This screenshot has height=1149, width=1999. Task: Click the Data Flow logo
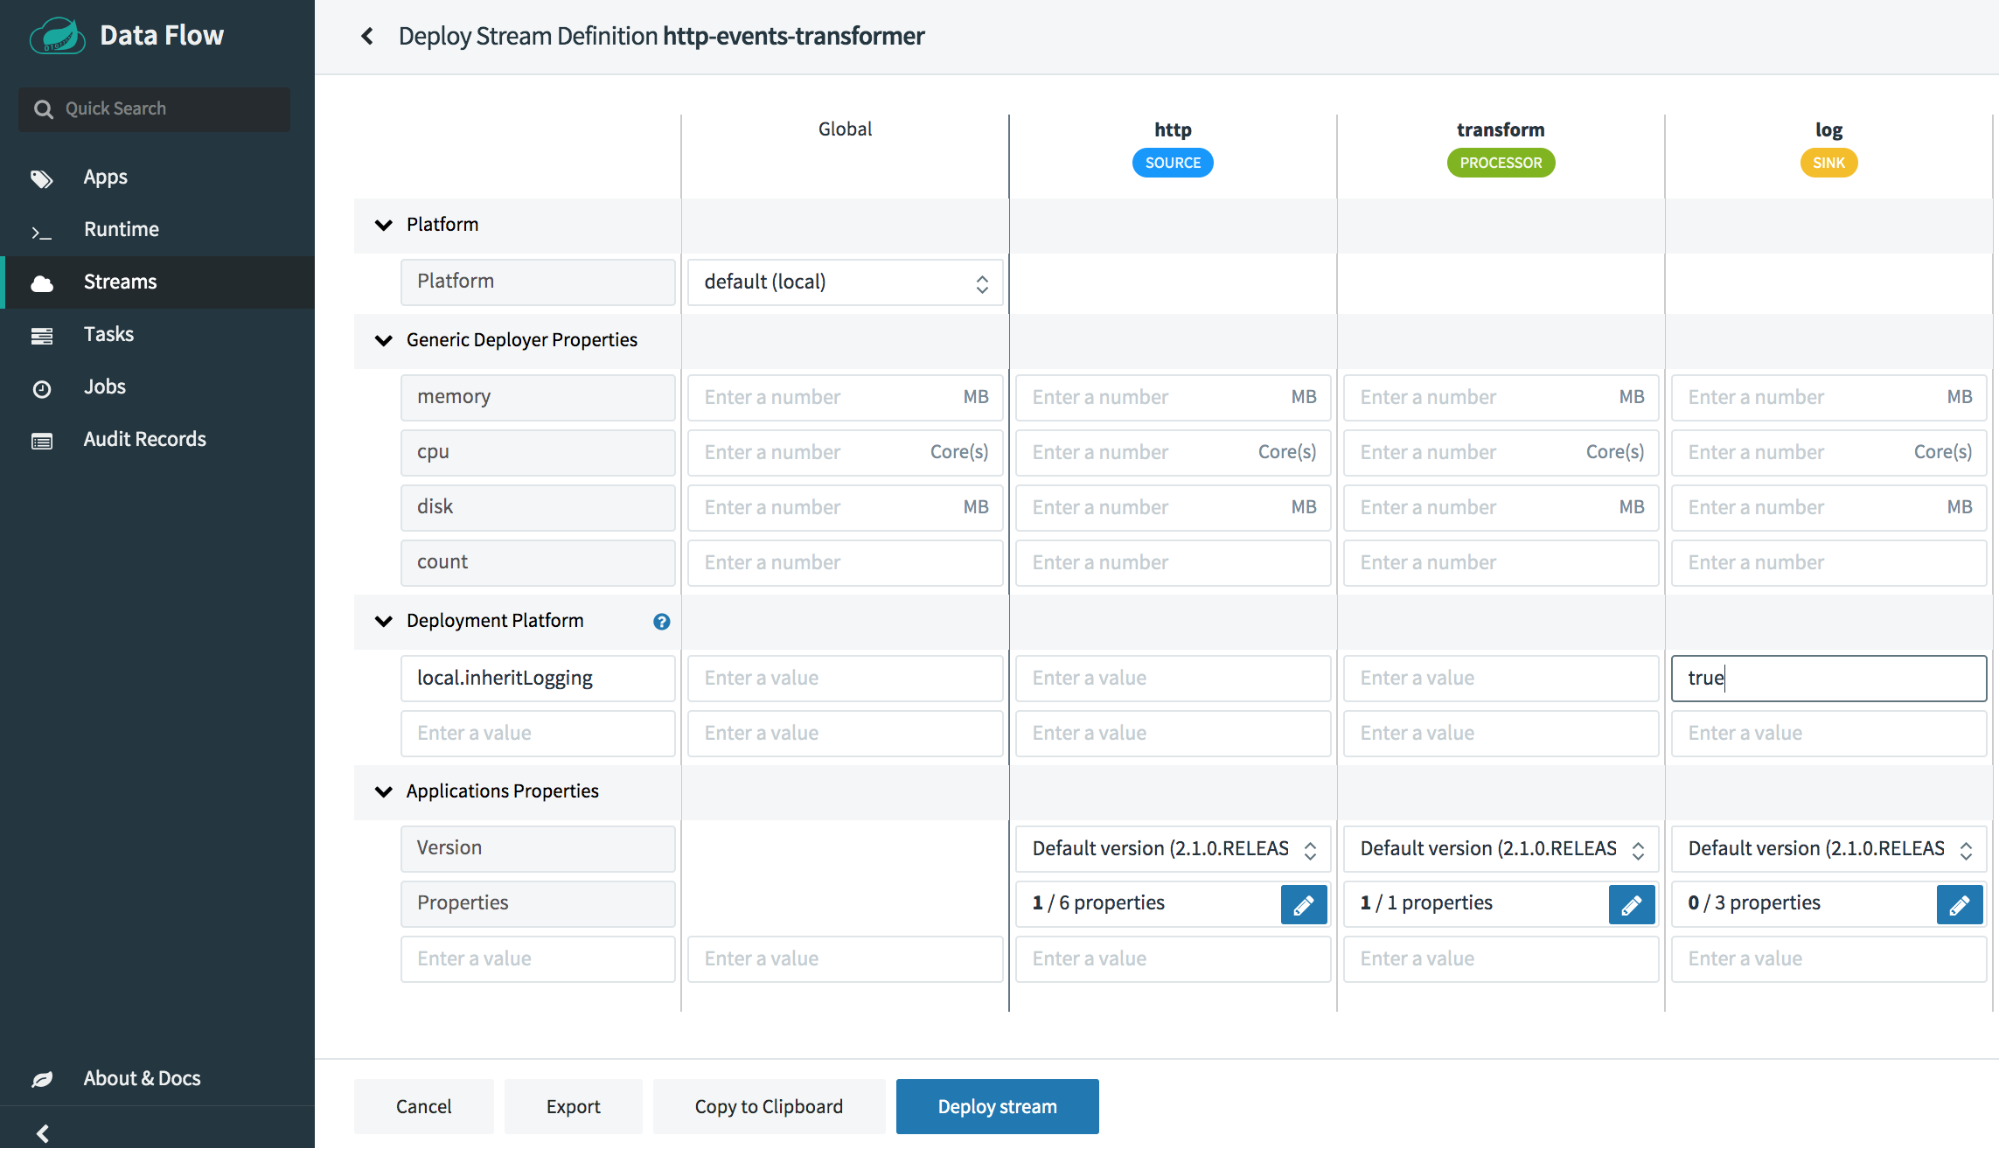57,37
